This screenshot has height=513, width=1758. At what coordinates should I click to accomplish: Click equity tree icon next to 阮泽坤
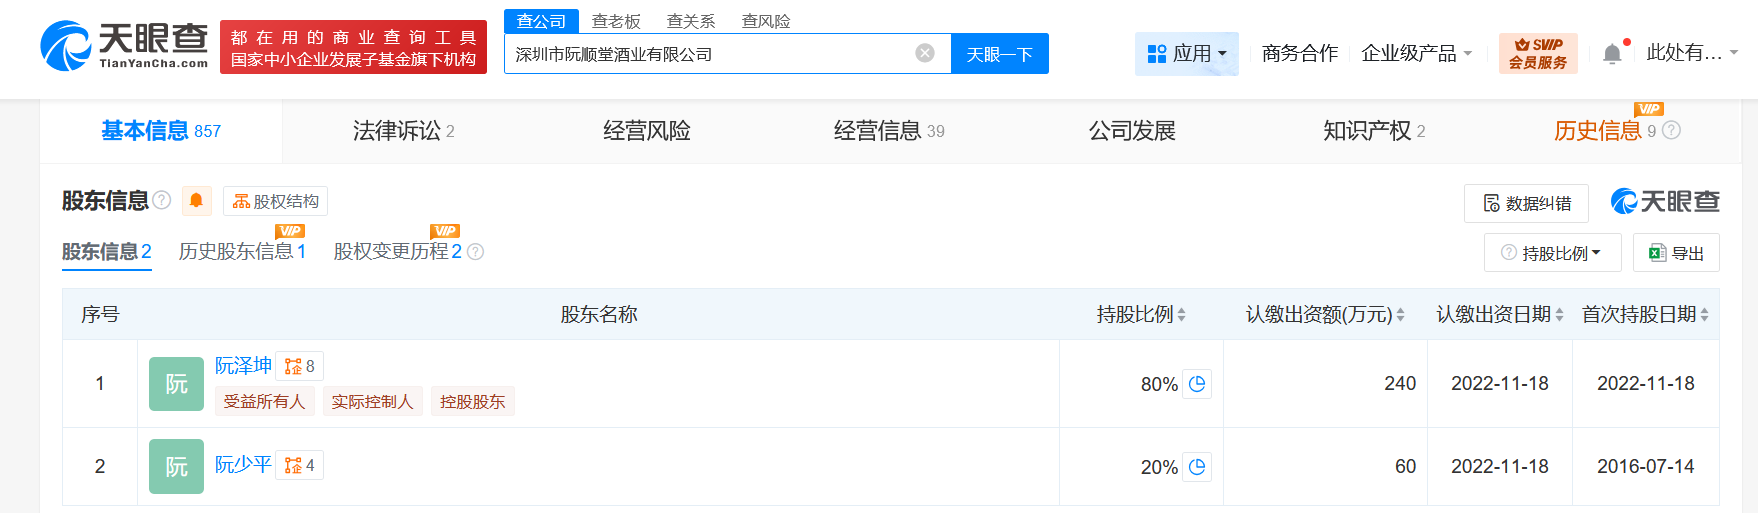[x=299, y=366]
